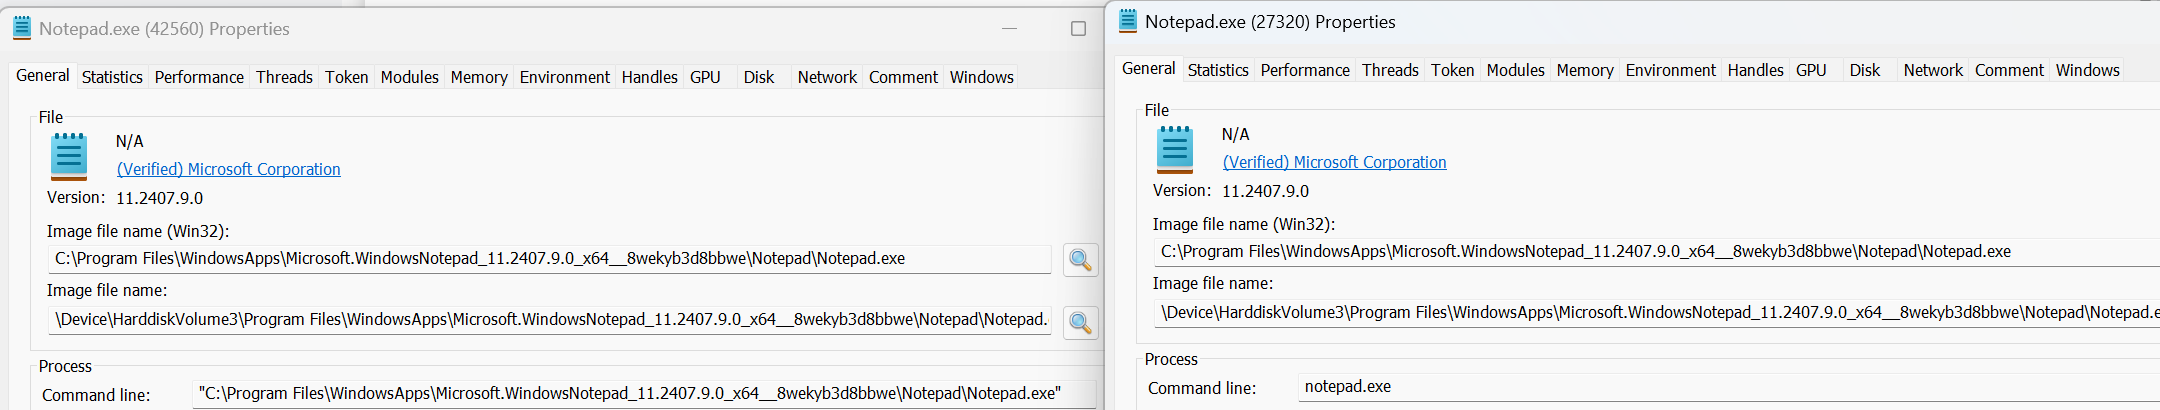Open the Threads tab in the 42560 window
Image resolution: width=2160 pixels, height=410 pixels.
(x=284, y=77)
